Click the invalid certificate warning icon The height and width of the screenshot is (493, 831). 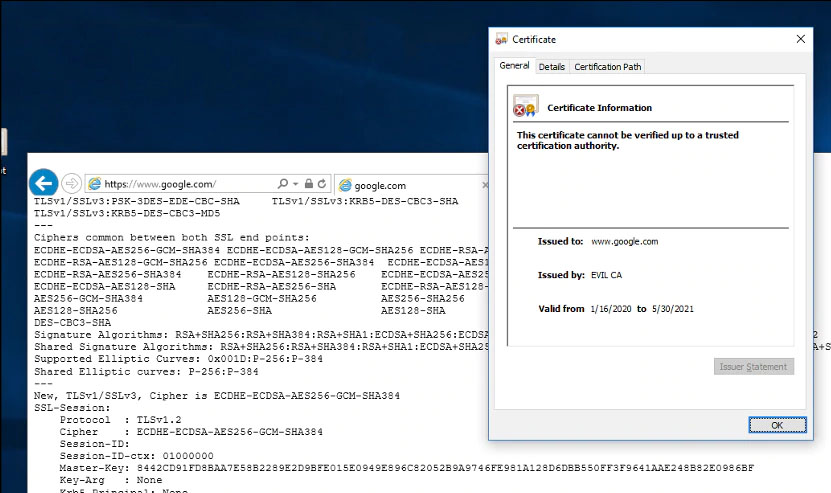pyautogui.click(x=525, y=105)
